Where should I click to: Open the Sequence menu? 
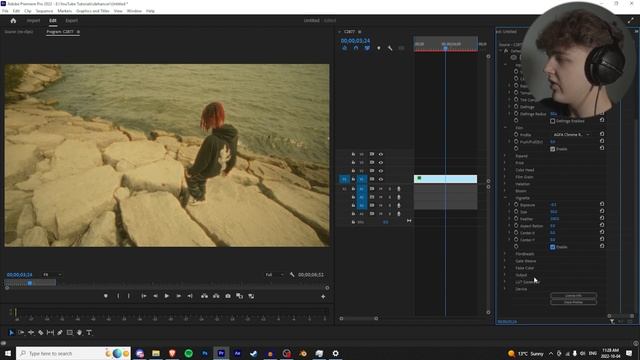tap(44, 11)
